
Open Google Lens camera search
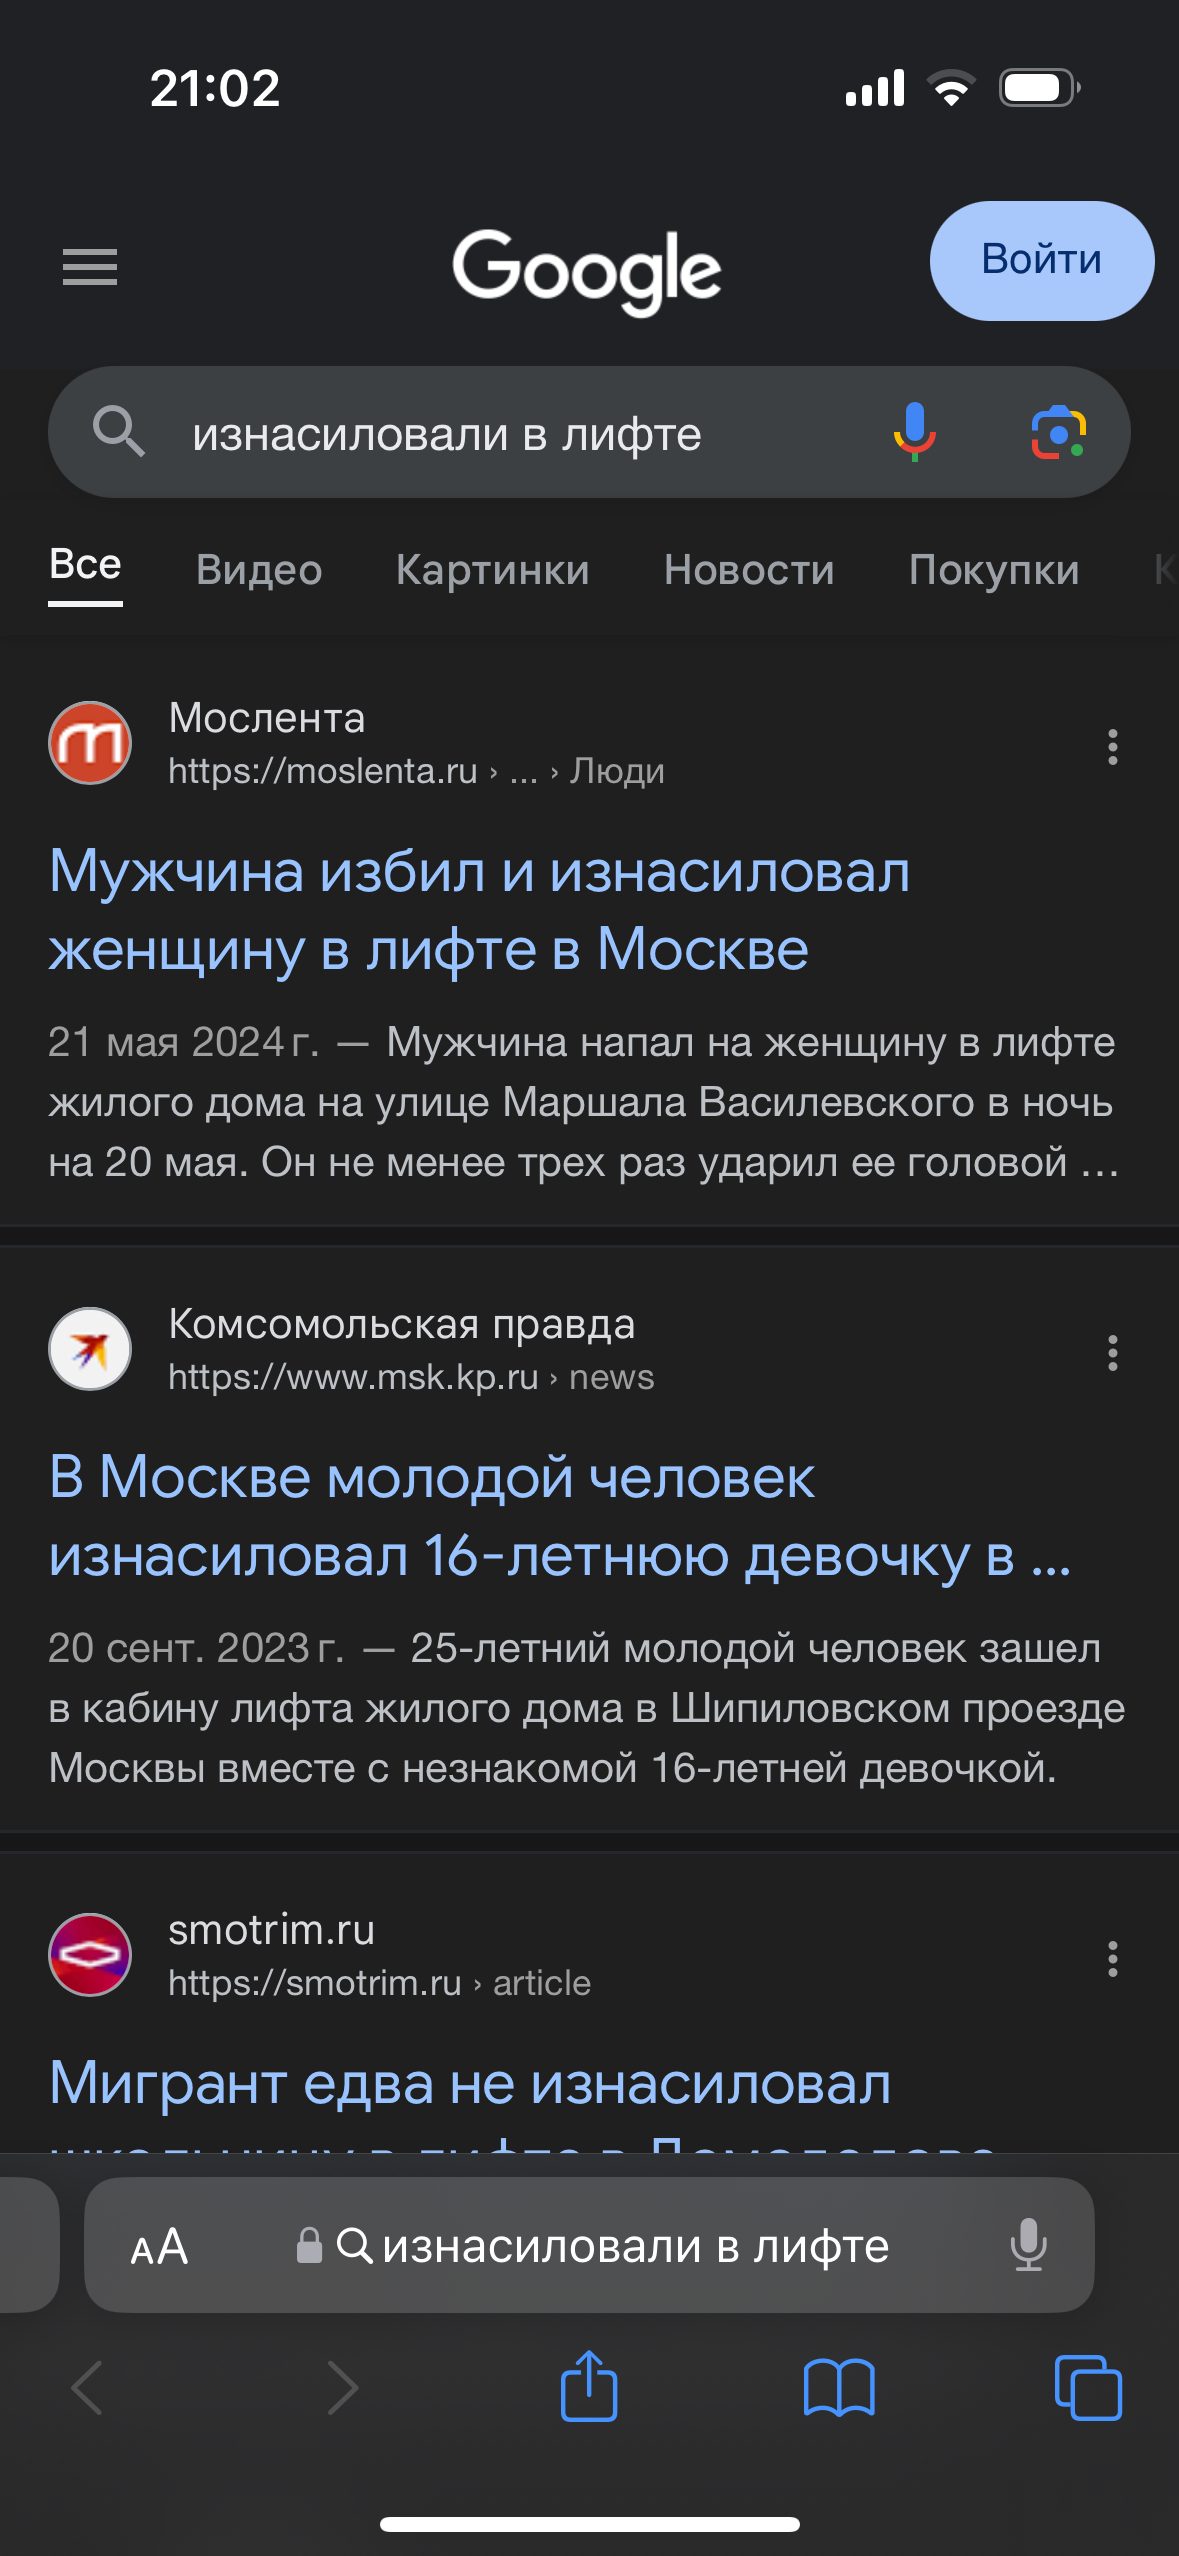point(1058,432)
